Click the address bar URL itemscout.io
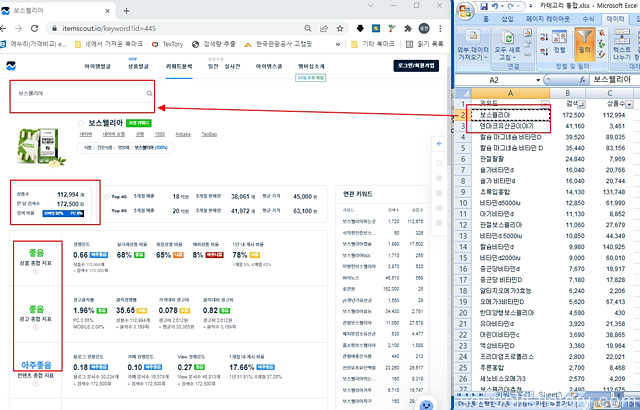 [x=109, y=29]
